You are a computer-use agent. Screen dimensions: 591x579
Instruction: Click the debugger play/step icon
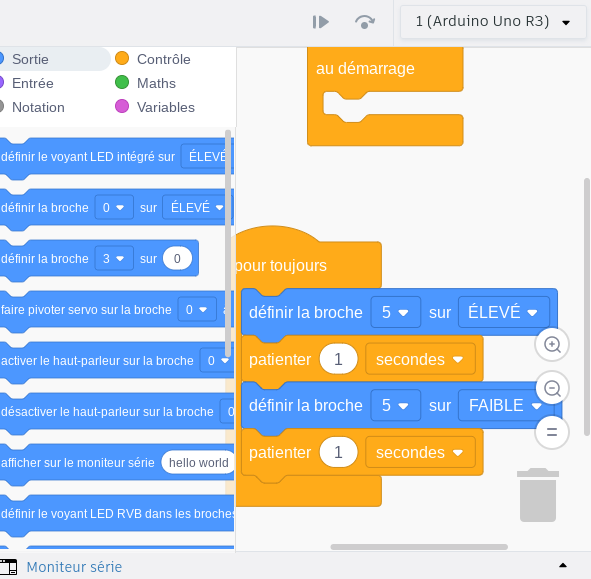(320, 22)
